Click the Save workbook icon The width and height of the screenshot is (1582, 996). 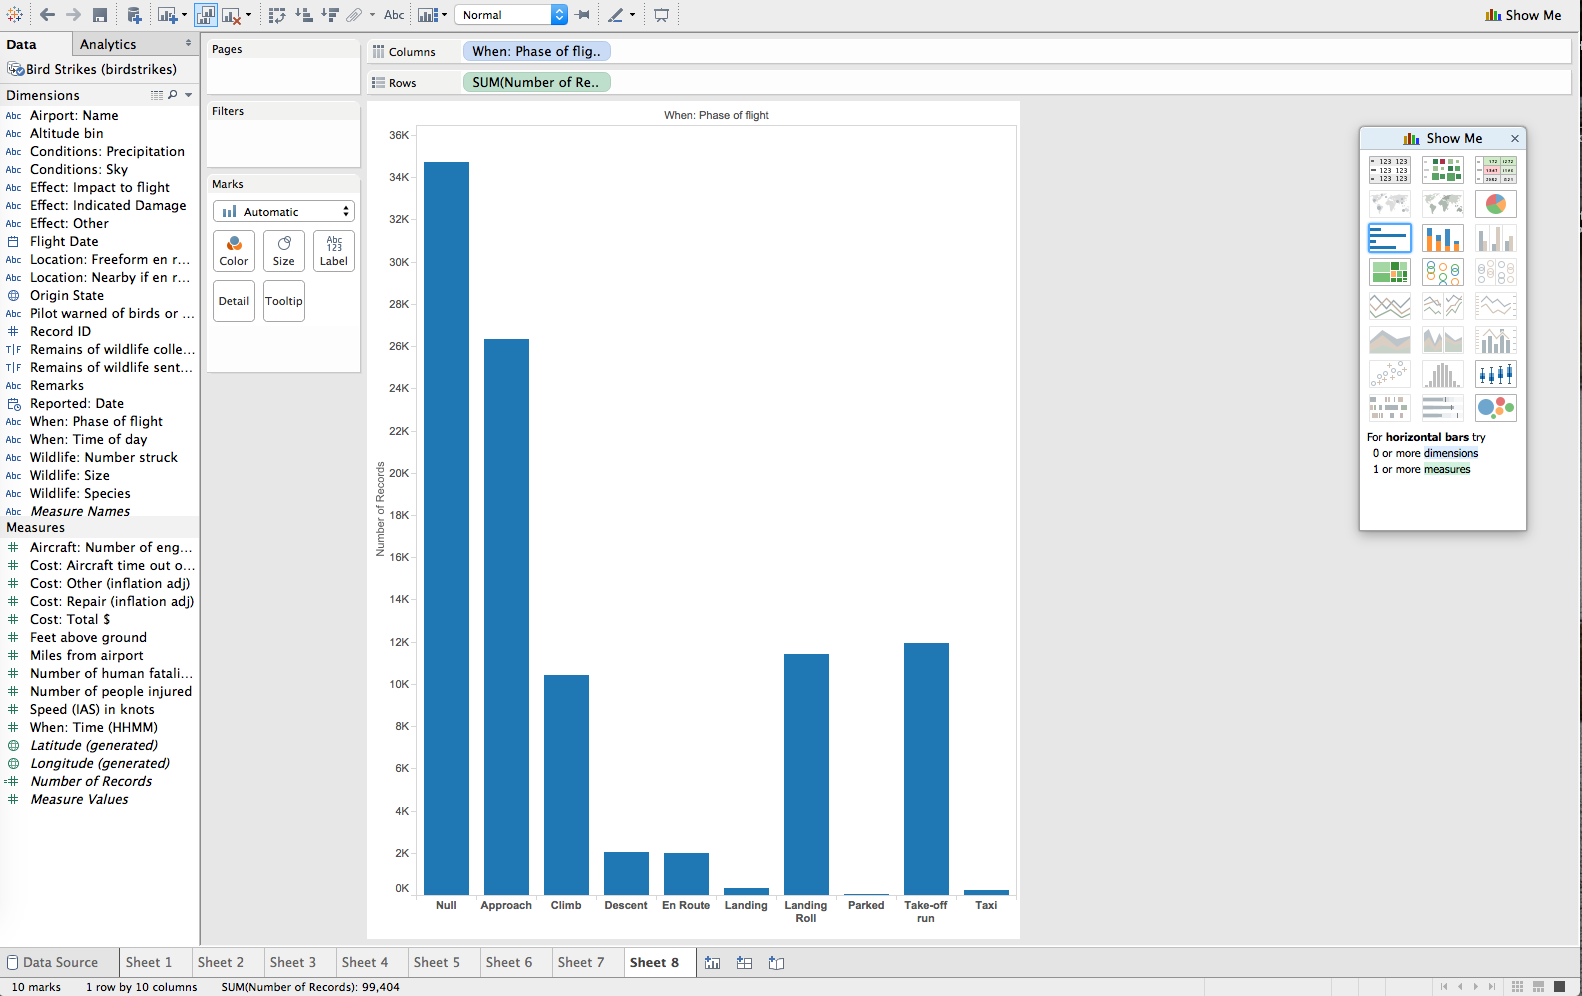pyautogui.click(x=100, y=15)
